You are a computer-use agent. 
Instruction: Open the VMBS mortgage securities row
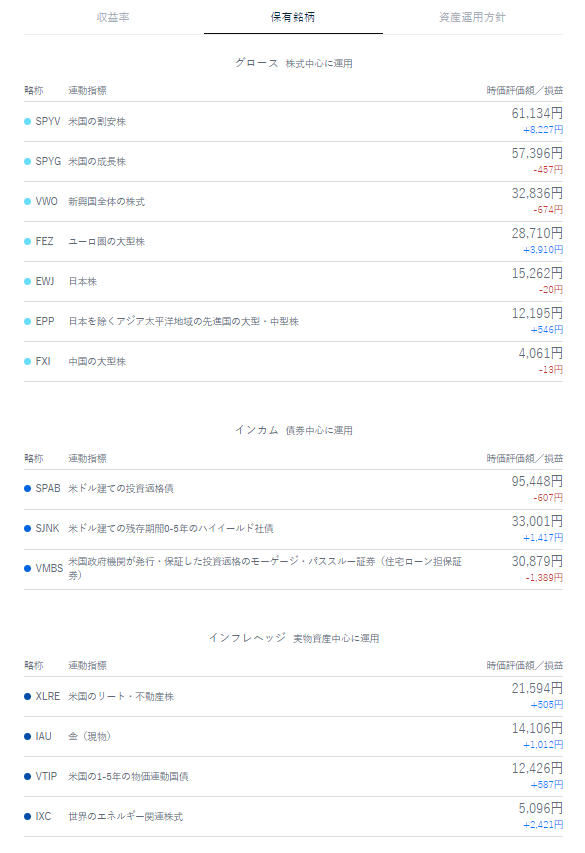(293, 569)
